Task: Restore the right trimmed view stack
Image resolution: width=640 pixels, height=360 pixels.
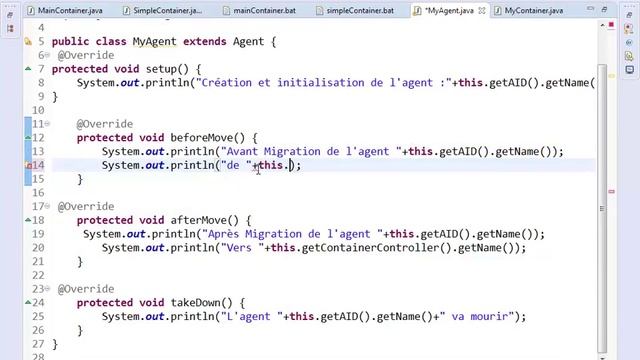Action: coord(629,15)
